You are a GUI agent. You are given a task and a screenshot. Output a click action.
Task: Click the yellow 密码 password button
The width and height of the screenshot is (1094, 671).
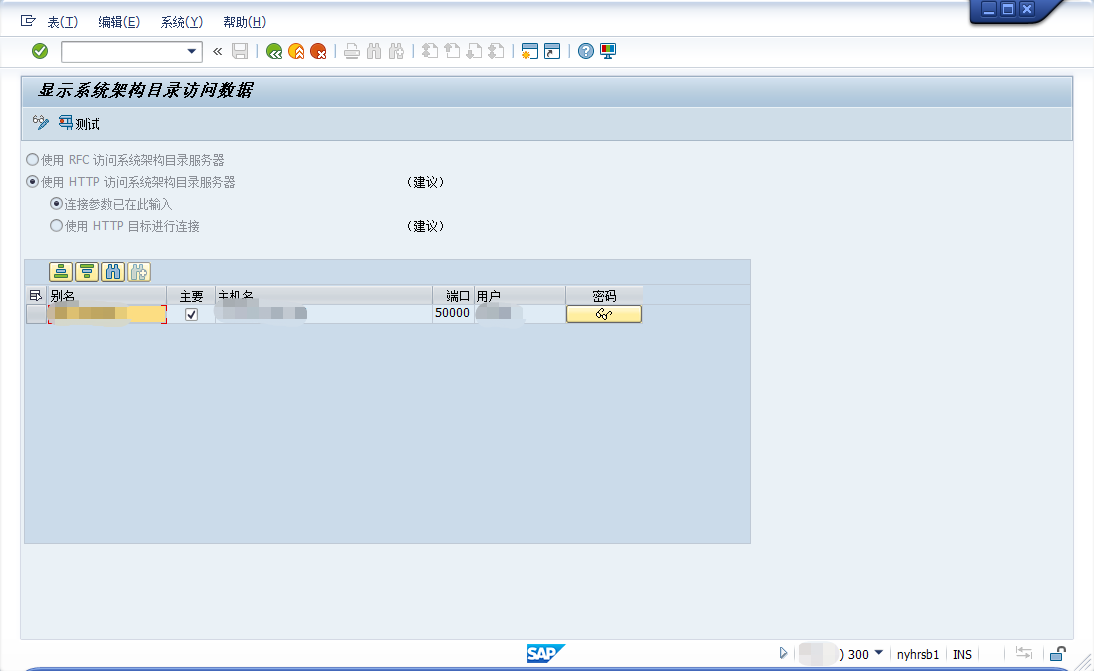(604, 314)
